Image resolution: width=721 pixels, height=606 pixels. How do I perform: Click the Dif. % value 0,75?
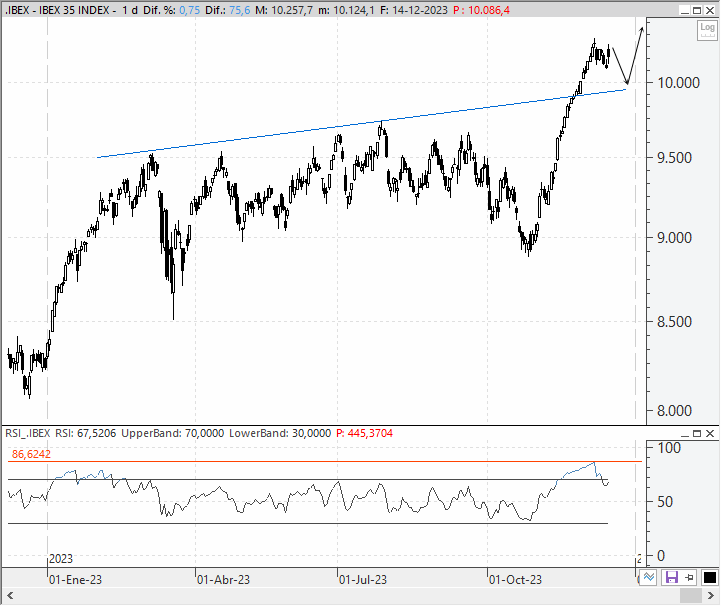click(189, 10)
